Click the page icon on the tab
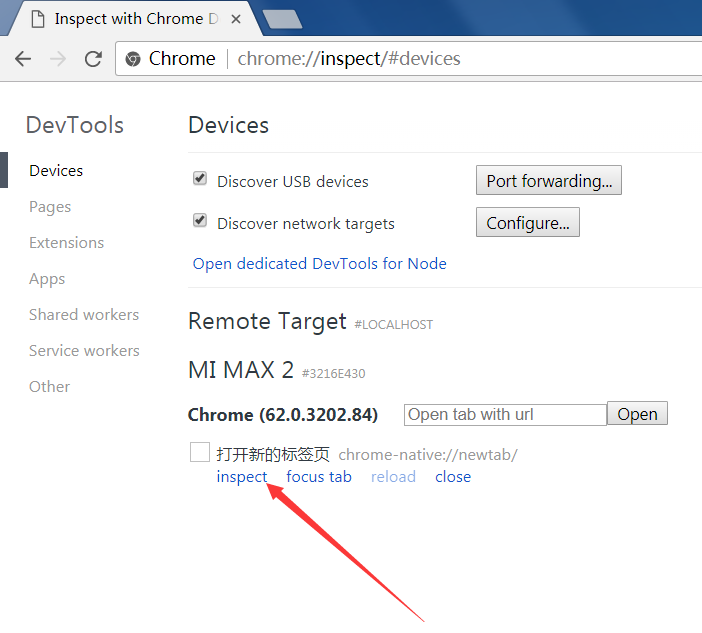 tap(38, 19)
